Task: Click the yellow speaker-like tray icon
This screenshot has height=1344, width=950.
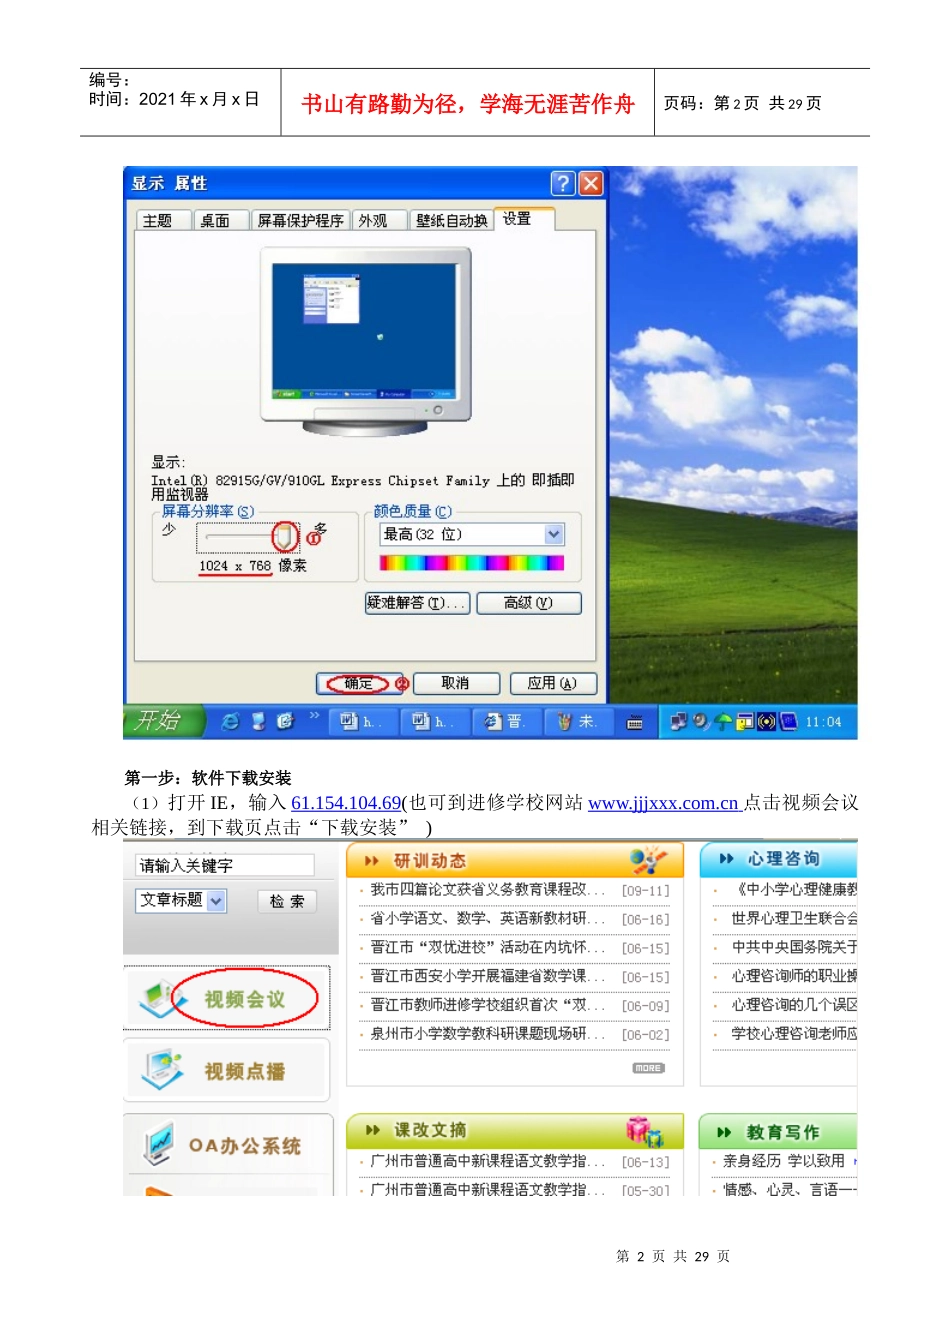Action: tap(767, 722)
